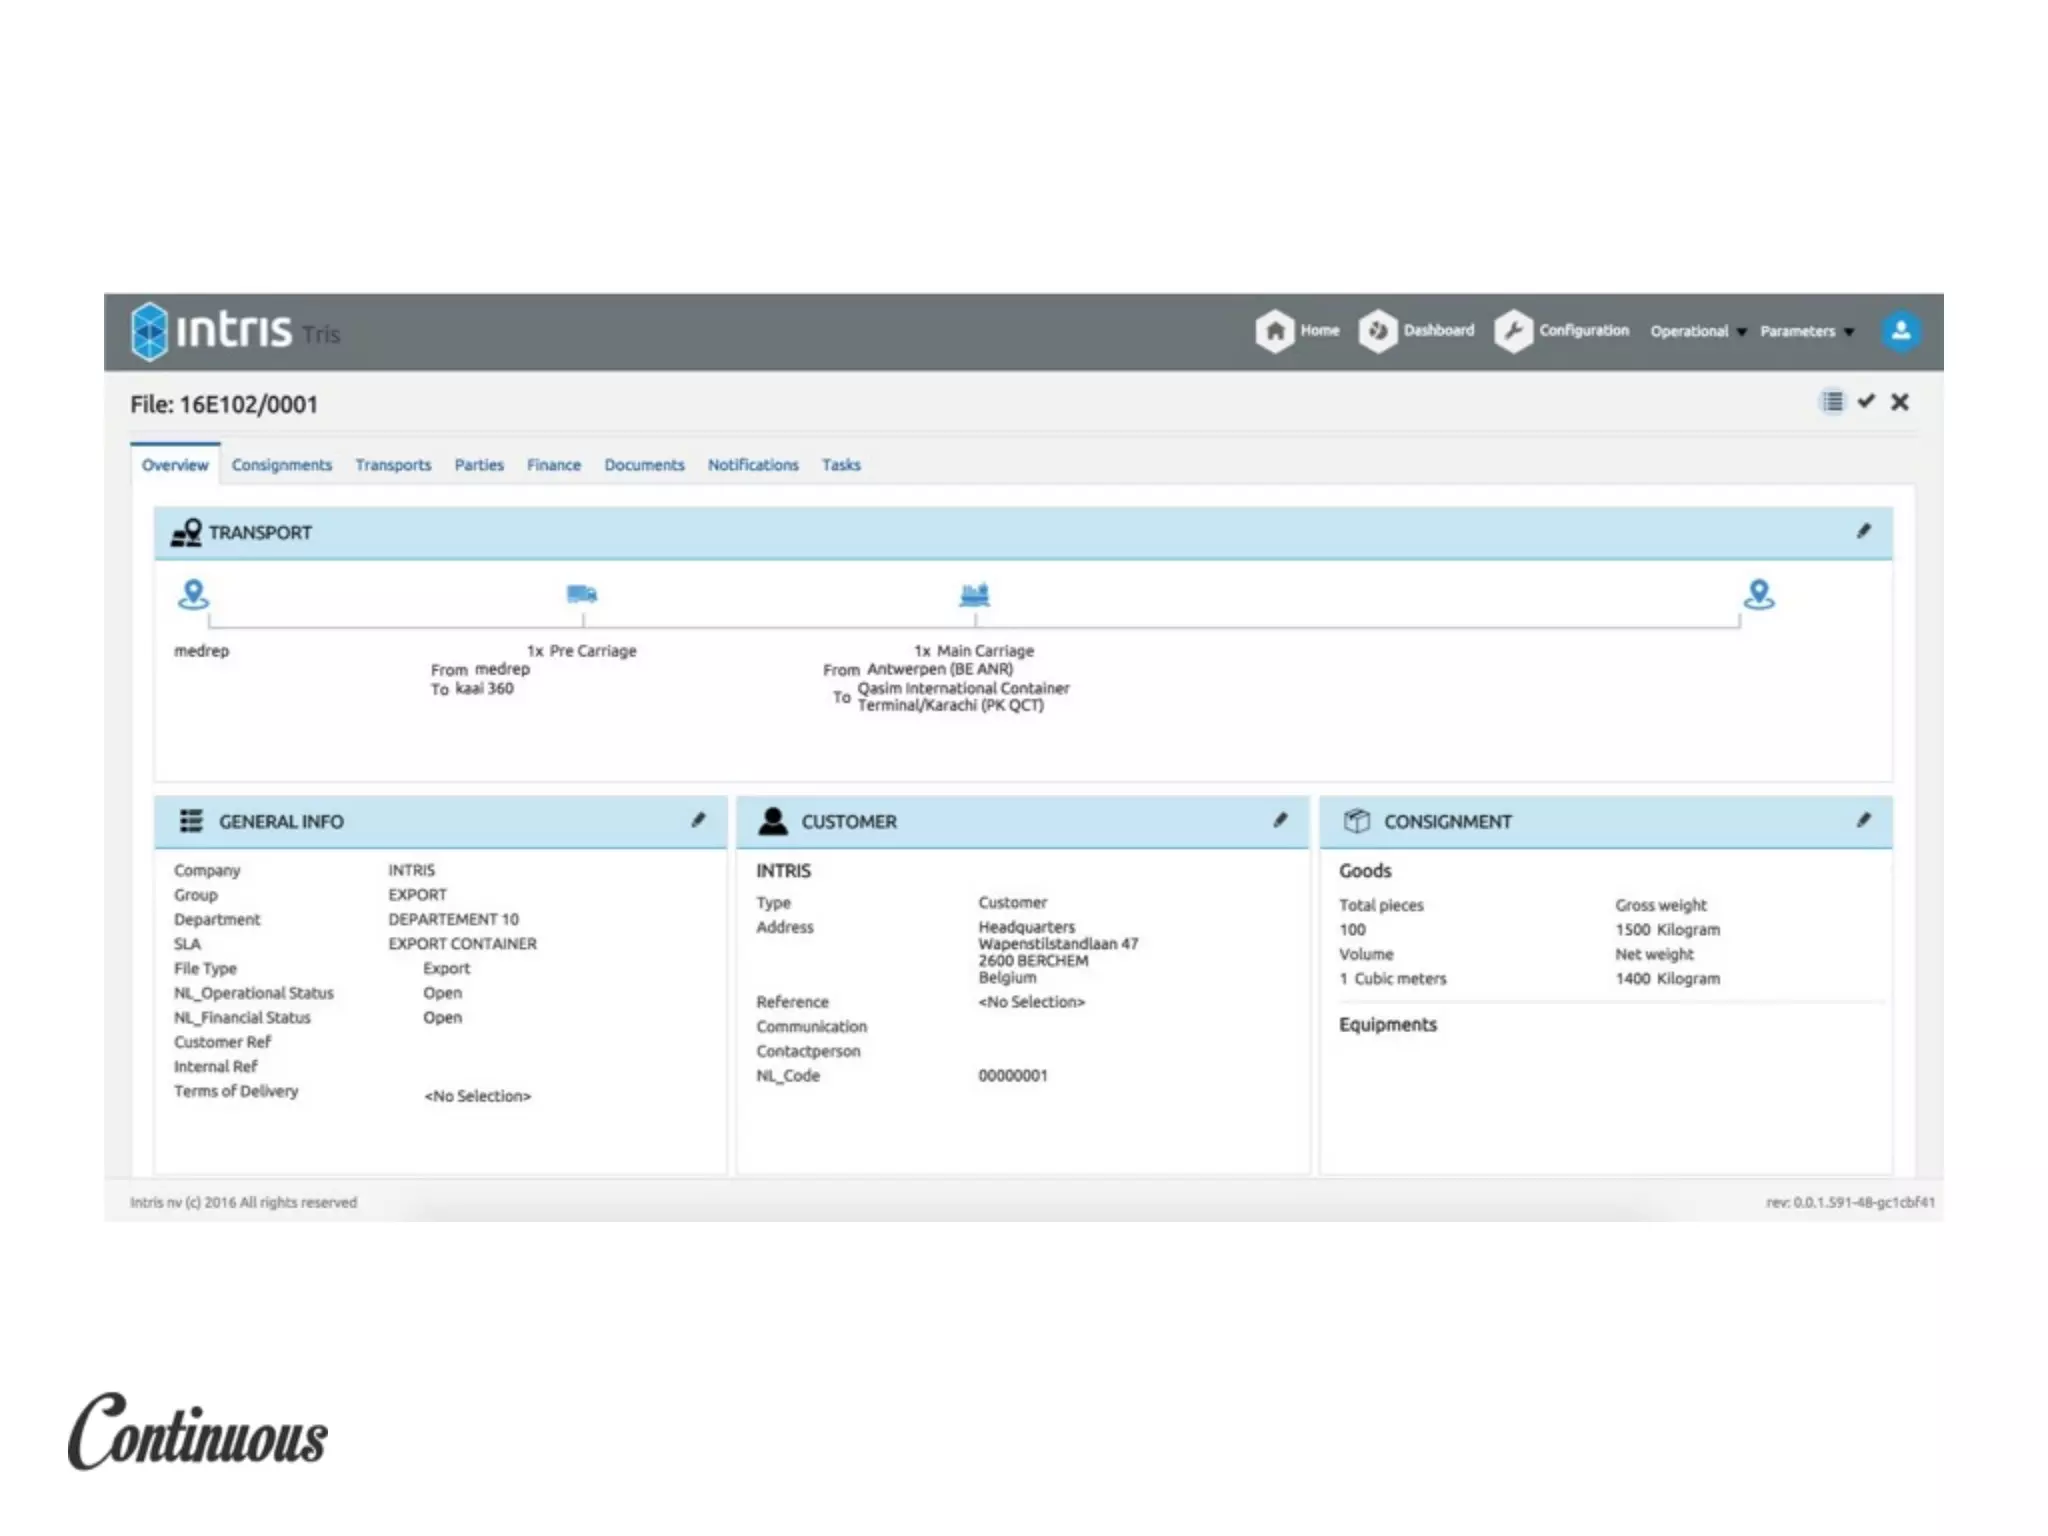2048x1536 pixels.
Task: Switch to the Consignments tab
Action: (x=281, y=465)
